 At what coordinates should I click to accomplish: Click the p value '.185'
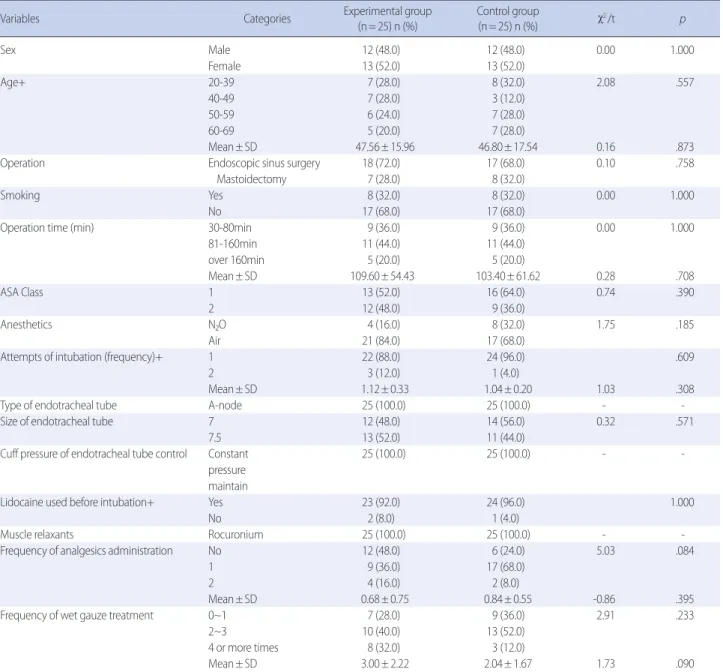[x=685, y=324]
